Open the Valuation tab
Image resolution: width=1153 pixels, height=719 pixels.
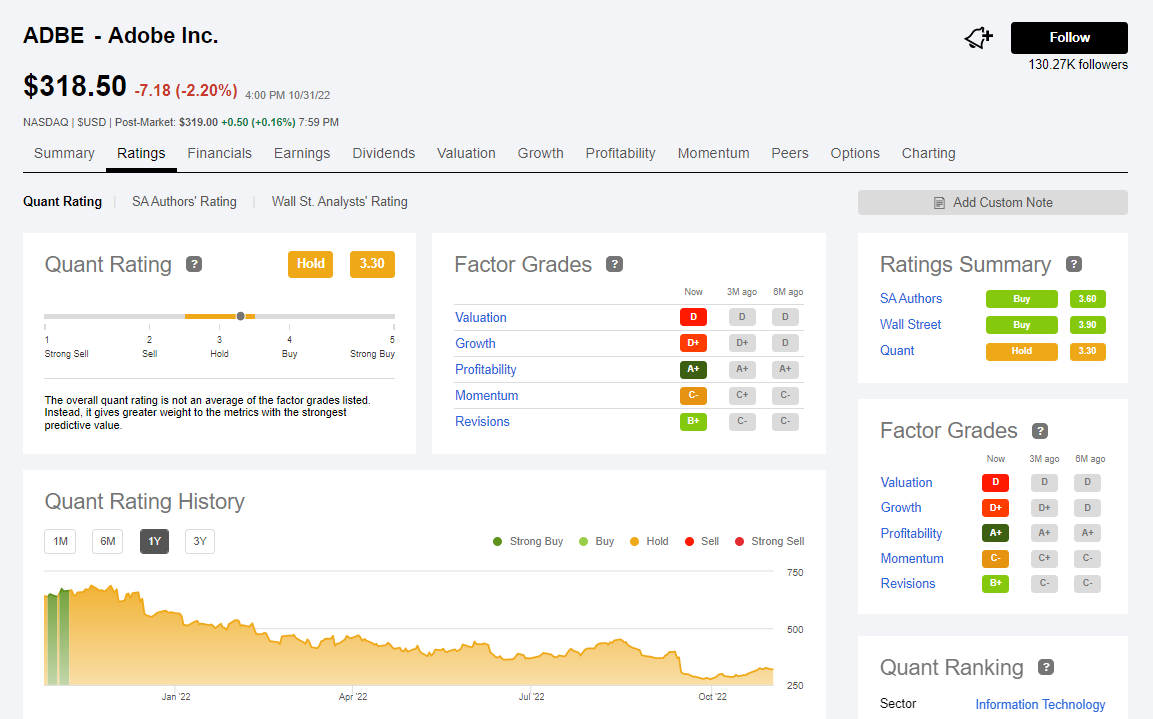(466, 153)
